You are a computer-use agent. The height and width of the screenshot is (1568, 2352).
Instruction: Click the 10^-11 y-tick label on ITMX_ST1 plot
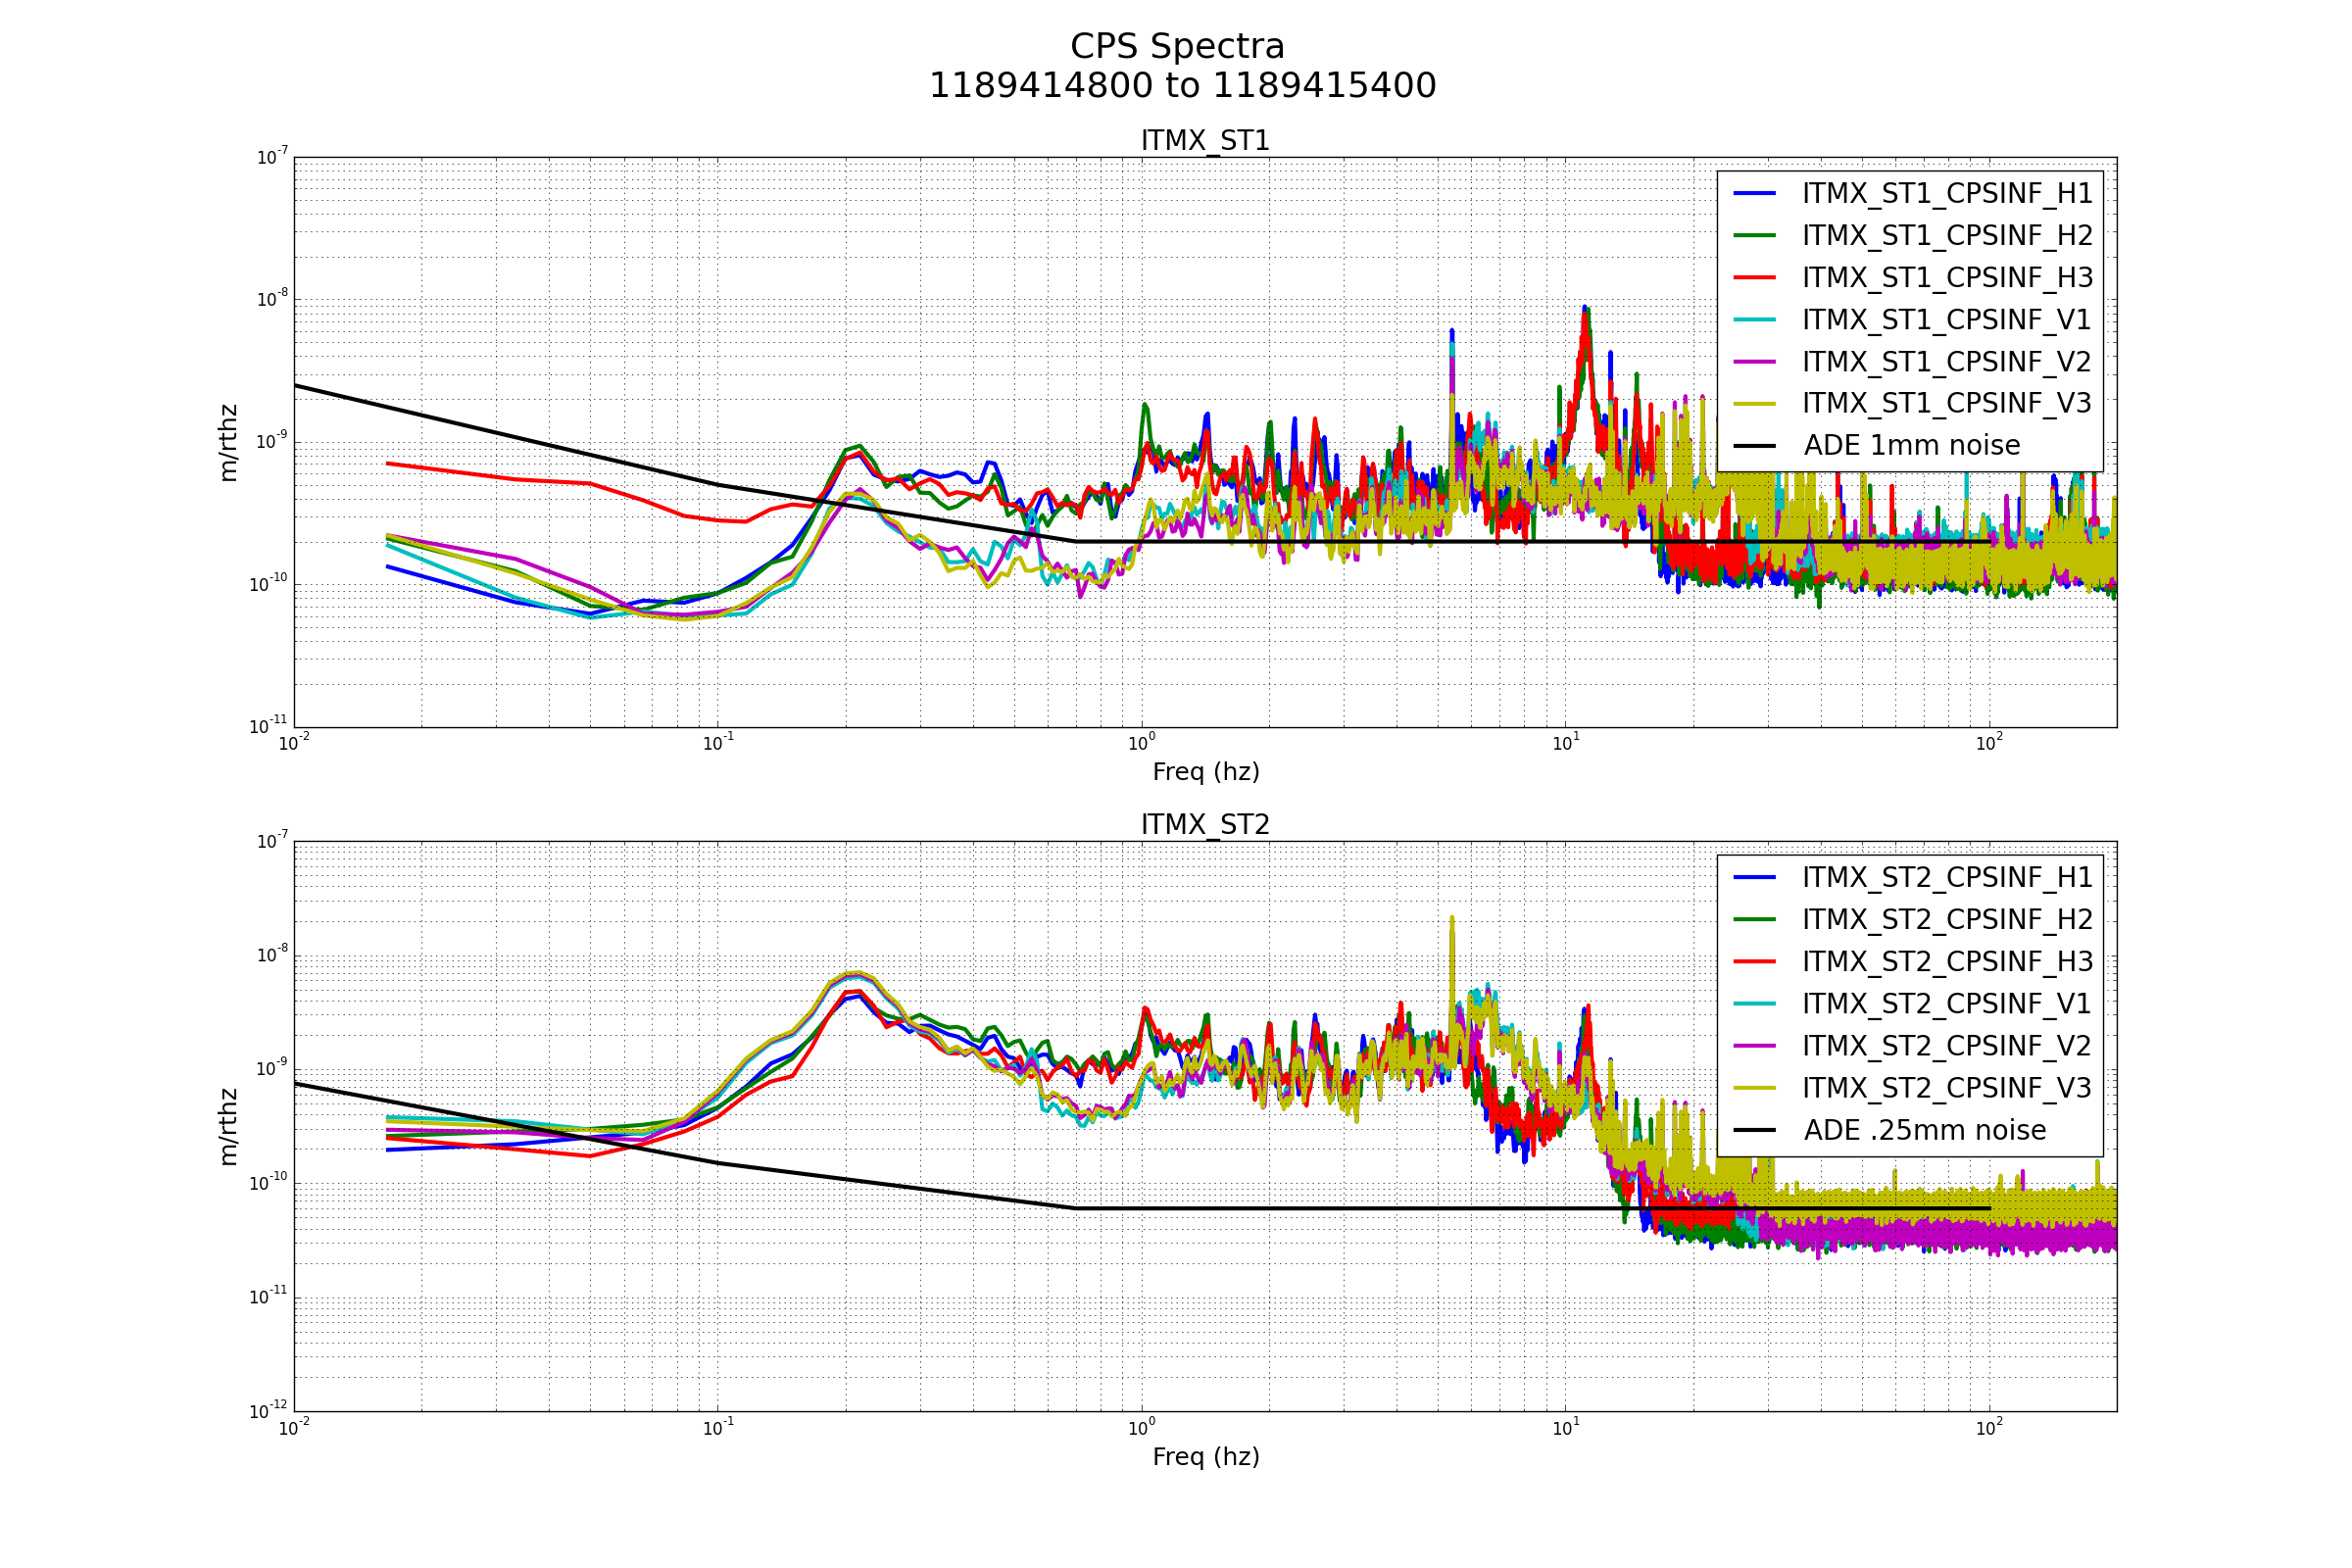coord(268,726)
